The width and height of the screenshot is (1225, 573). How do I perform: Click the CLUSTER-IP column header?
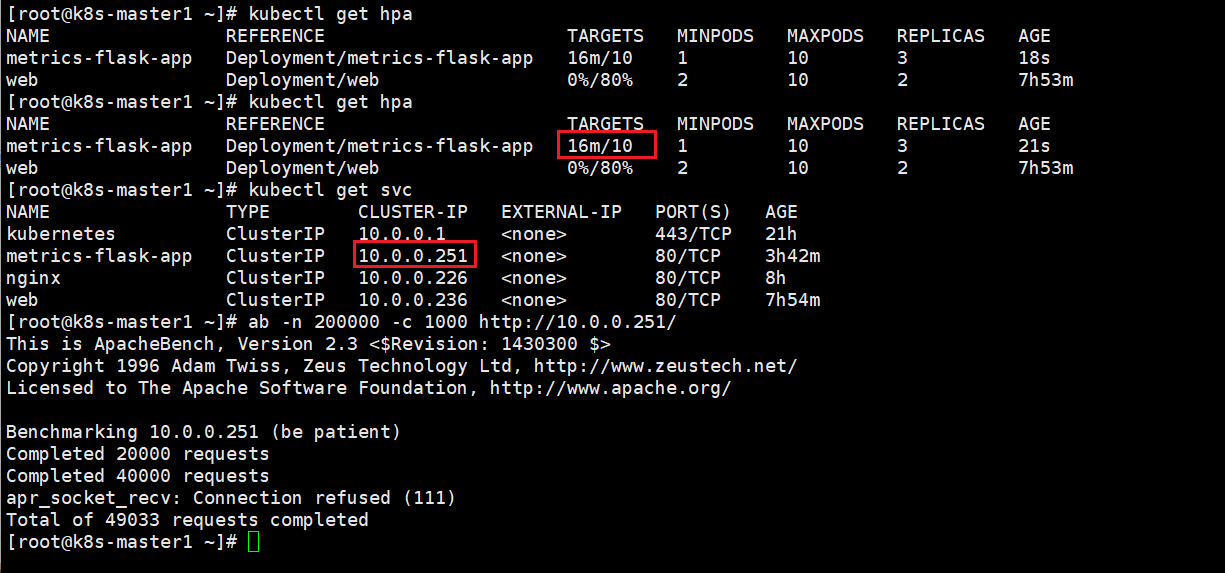pos(413,212)
